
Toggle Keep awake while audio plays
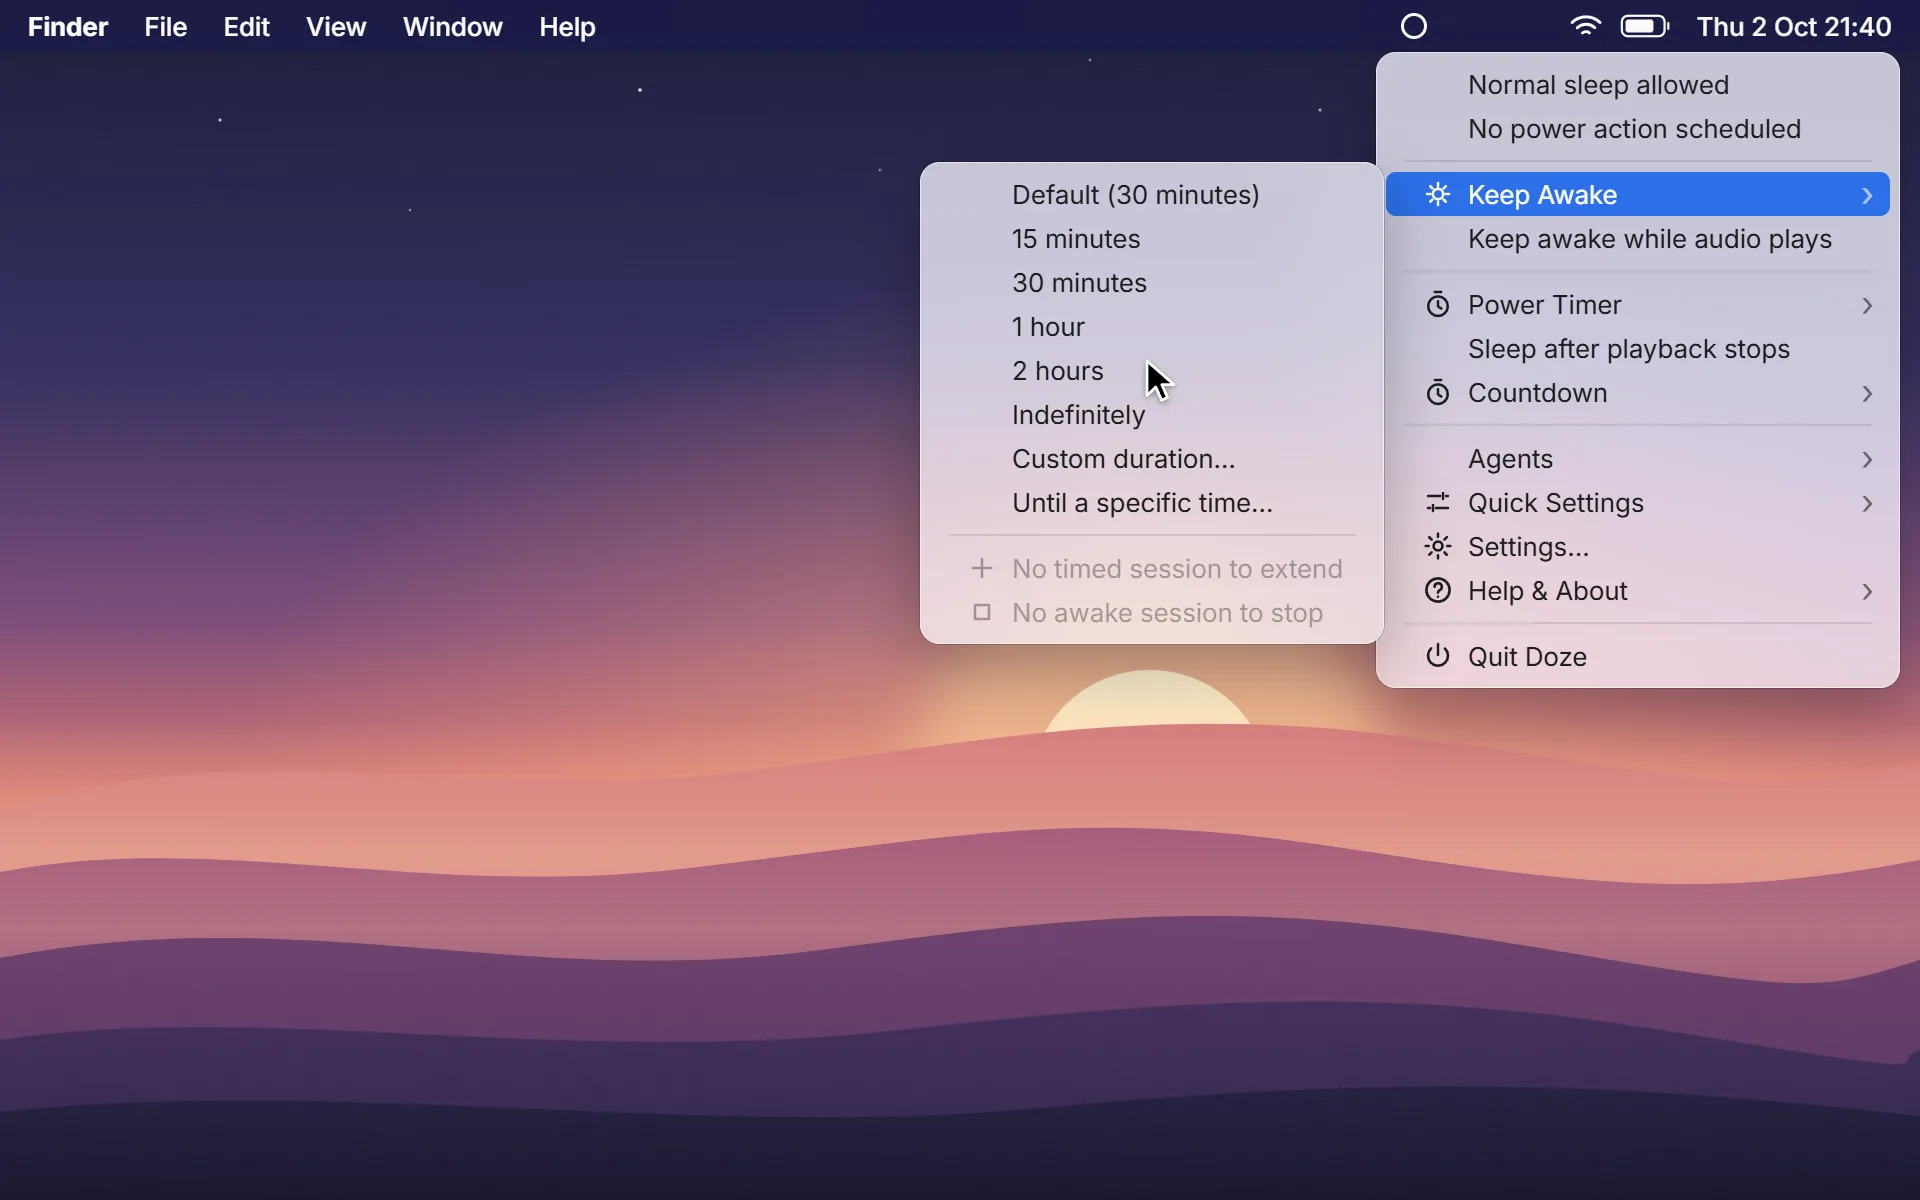(x=1638, y=238)
